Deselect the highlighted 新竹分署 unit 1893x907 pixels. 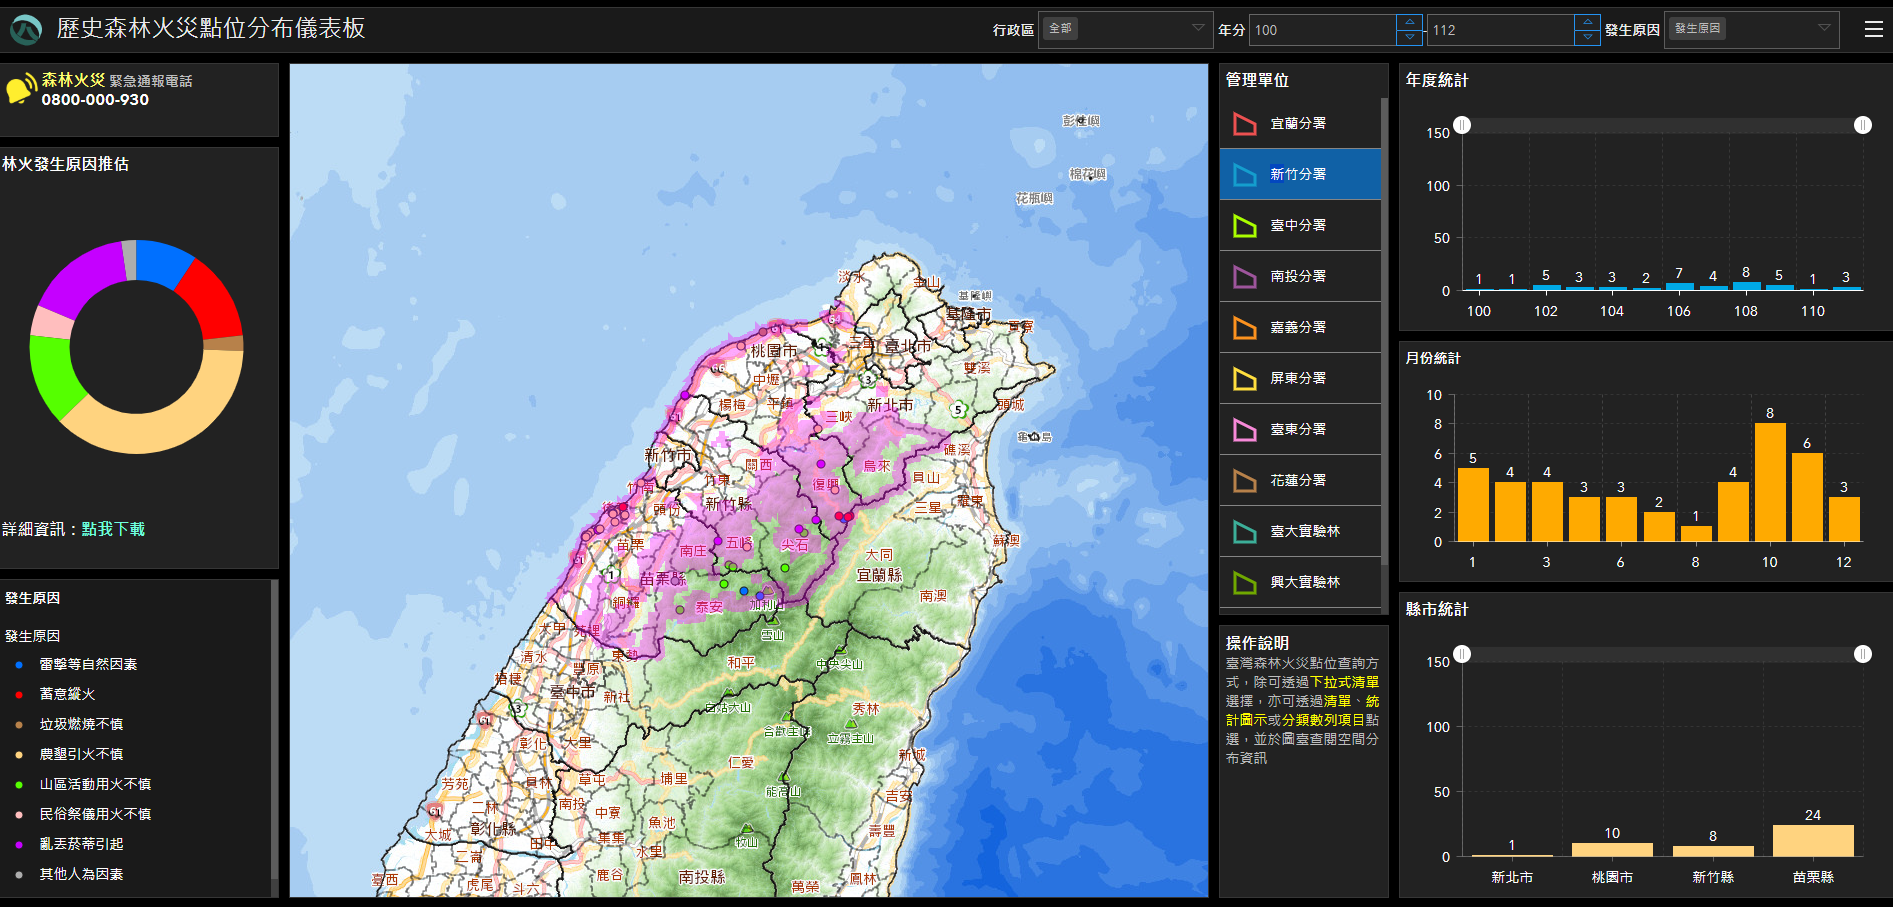1299,174
